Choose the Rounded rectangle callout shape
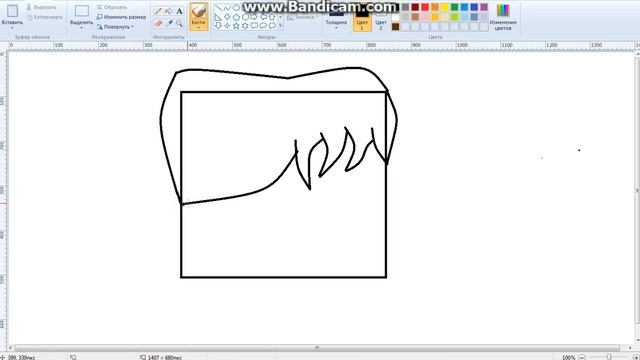This screenshot has width=640, height=360. coord(254,26)
